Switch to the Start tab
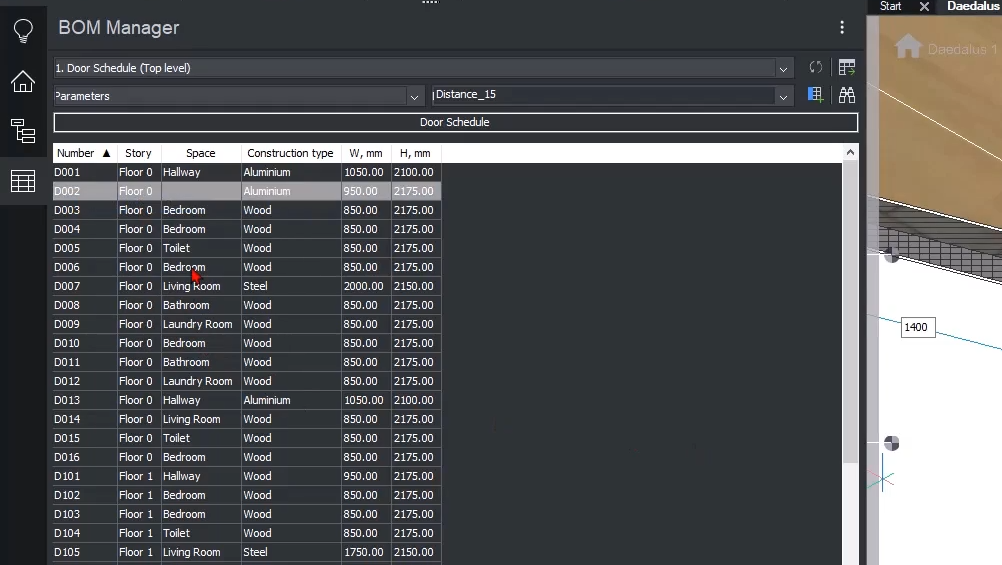The height and width of the screenshot is (565, 1002). pos(890,6)
